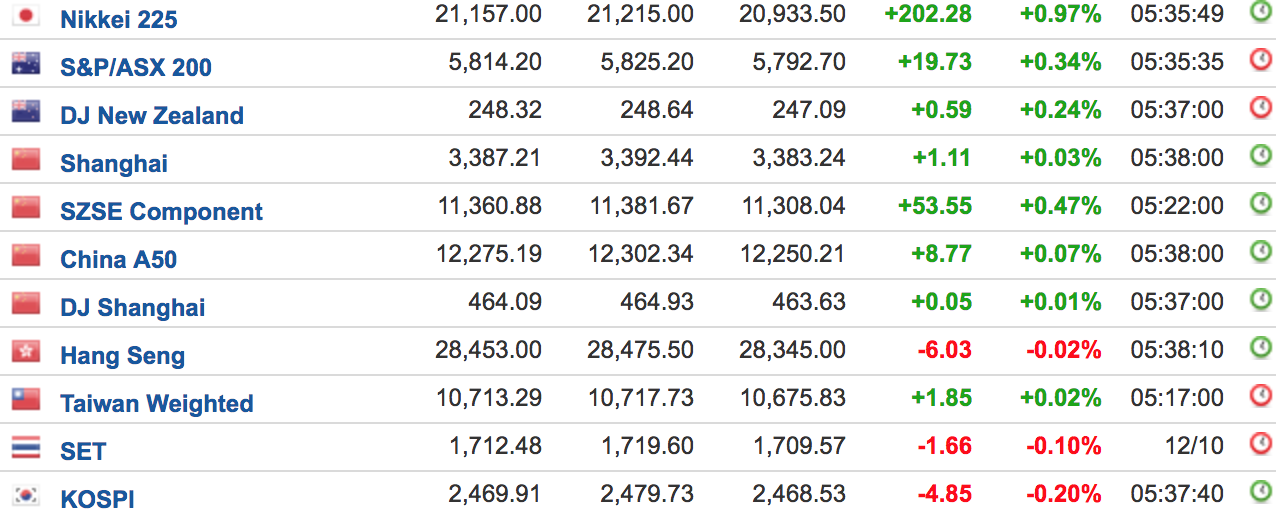Open the Hang Seng index link
This screenshot has width=1276, height=516.
click(123, 356)
